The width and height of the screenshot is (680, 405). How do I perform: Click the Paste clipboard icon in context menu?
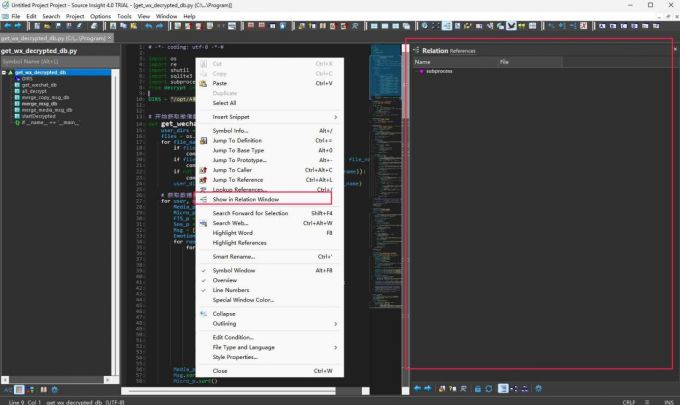click(203, 83)
